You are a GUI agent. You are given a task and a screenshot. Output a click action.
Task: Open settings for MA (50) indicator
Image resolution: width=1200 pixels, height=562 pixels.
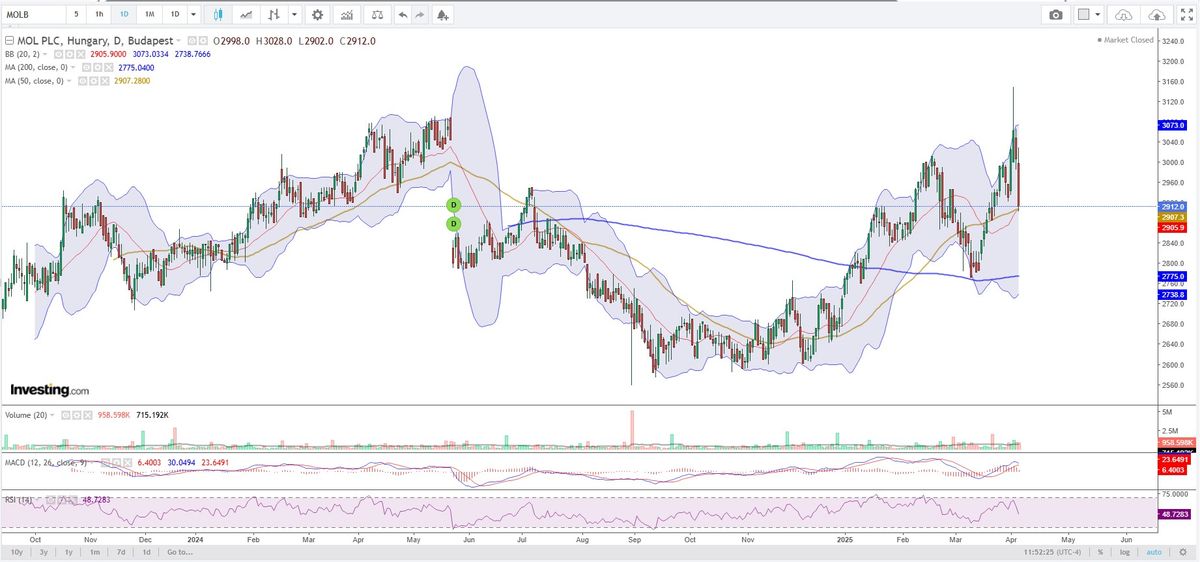(x=93, y=81)
